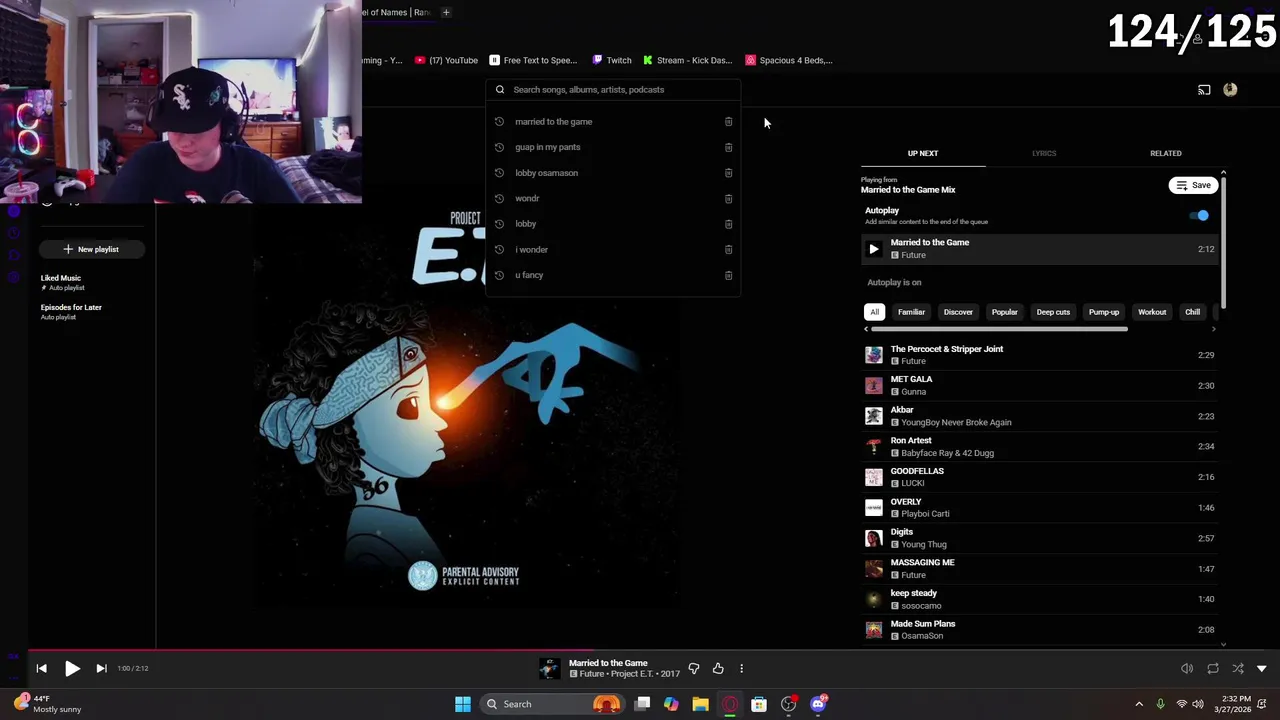Choose "lobby osamason" from search history

546,173
